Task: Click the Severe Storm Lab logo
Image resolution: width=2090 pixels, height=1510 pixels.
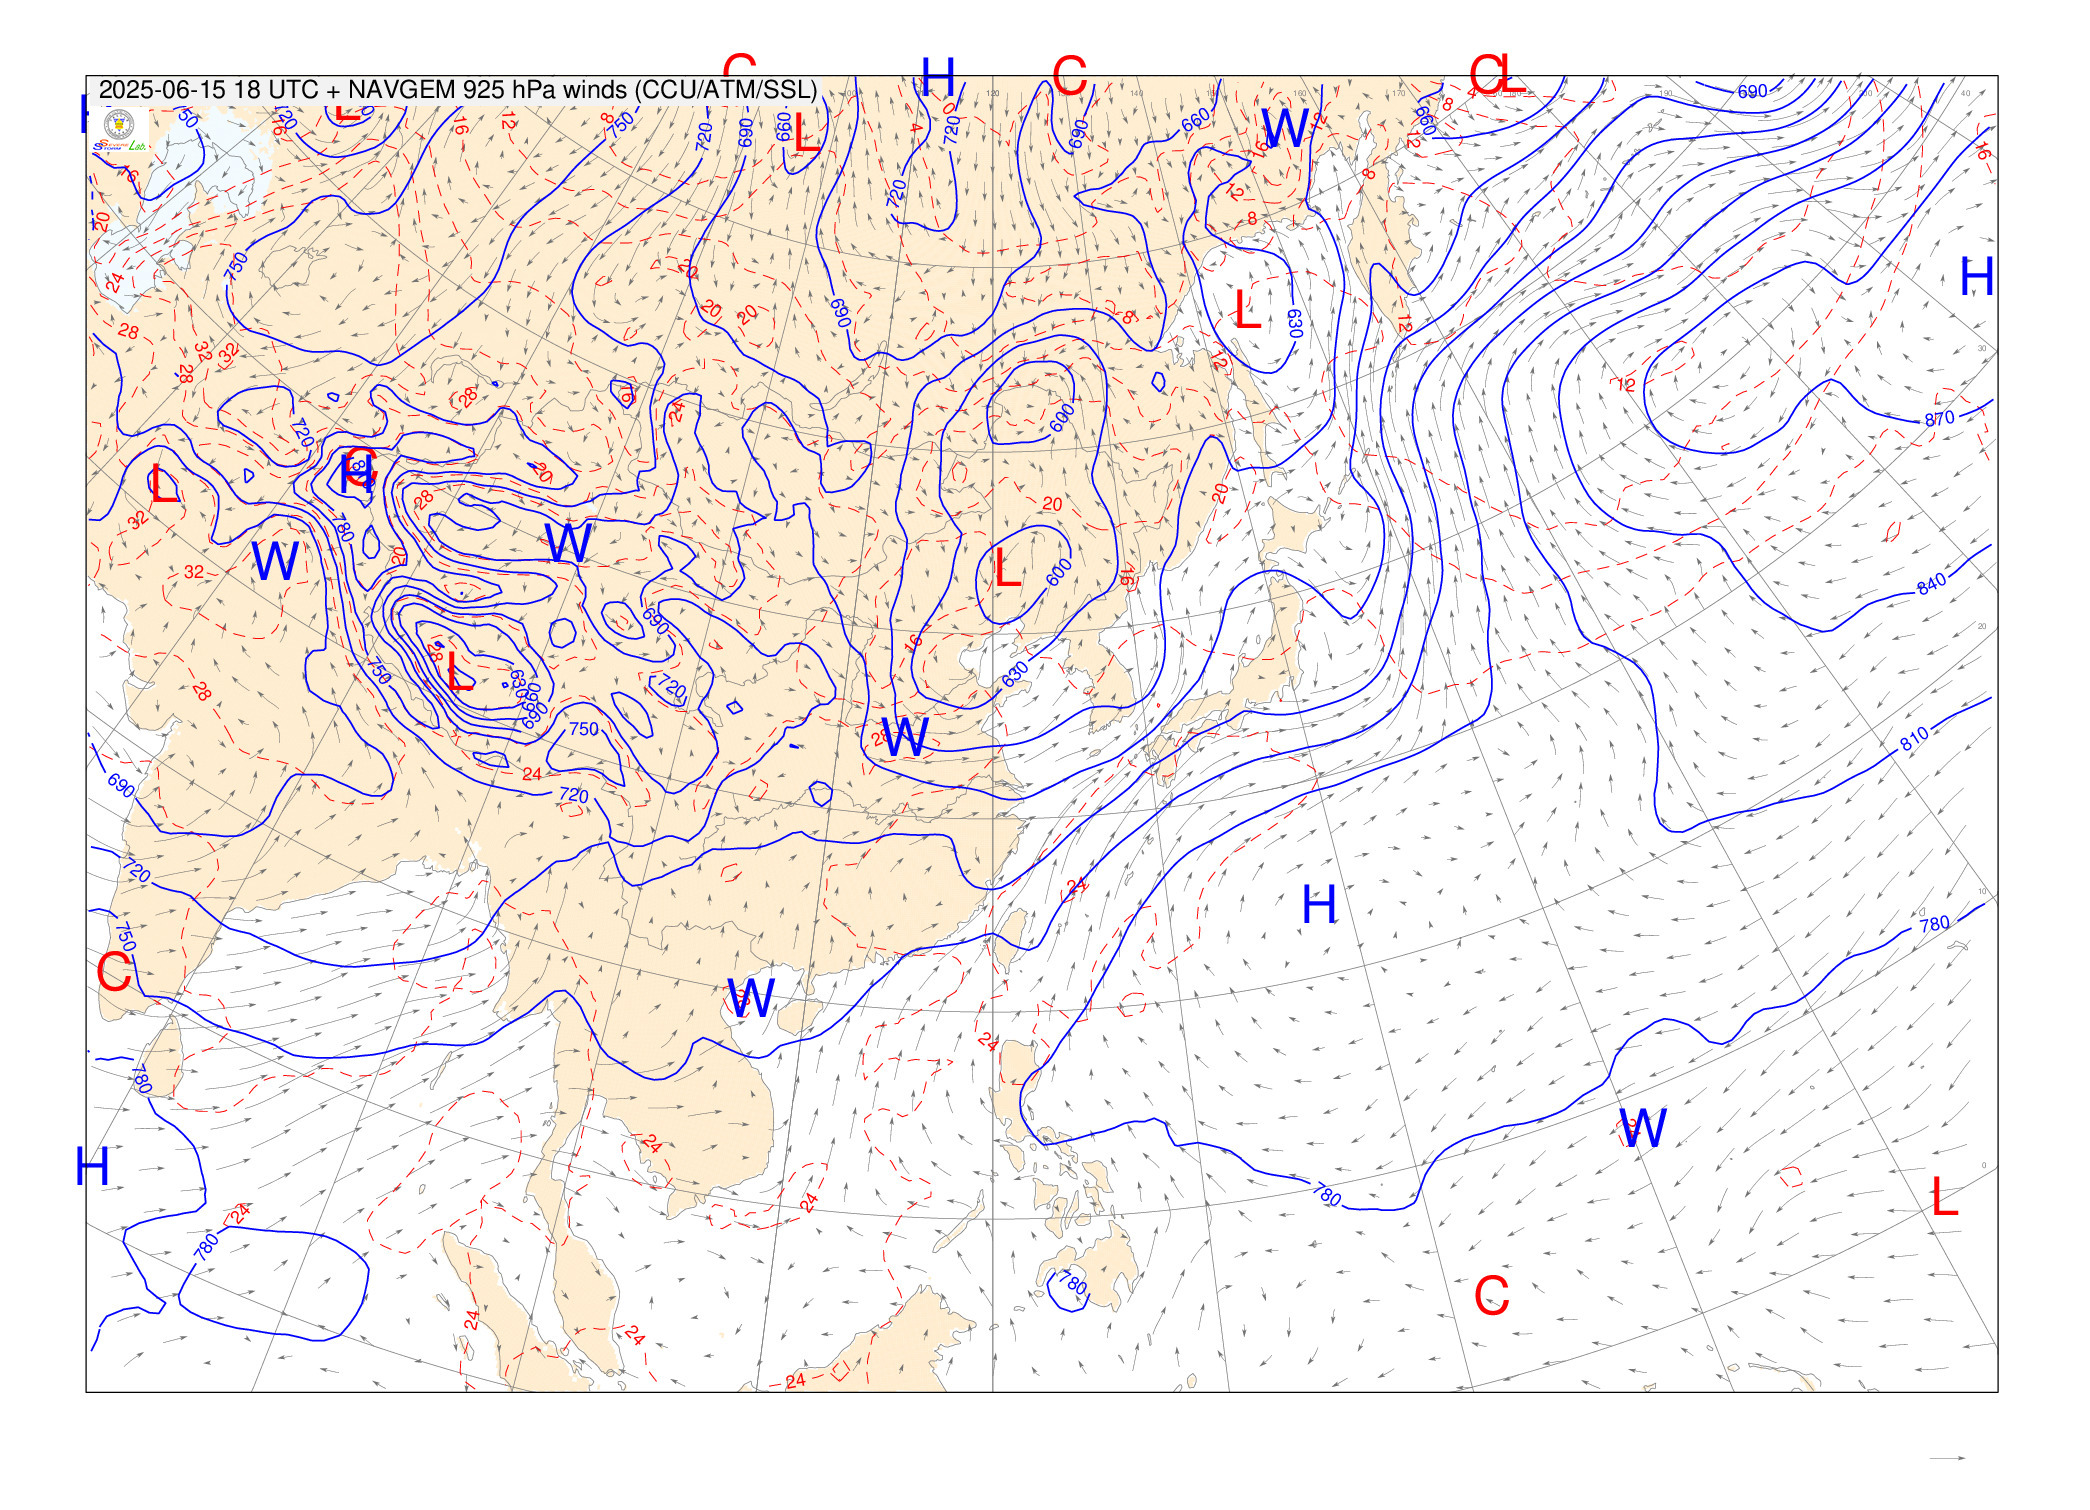Action: (x=119, y=131)
